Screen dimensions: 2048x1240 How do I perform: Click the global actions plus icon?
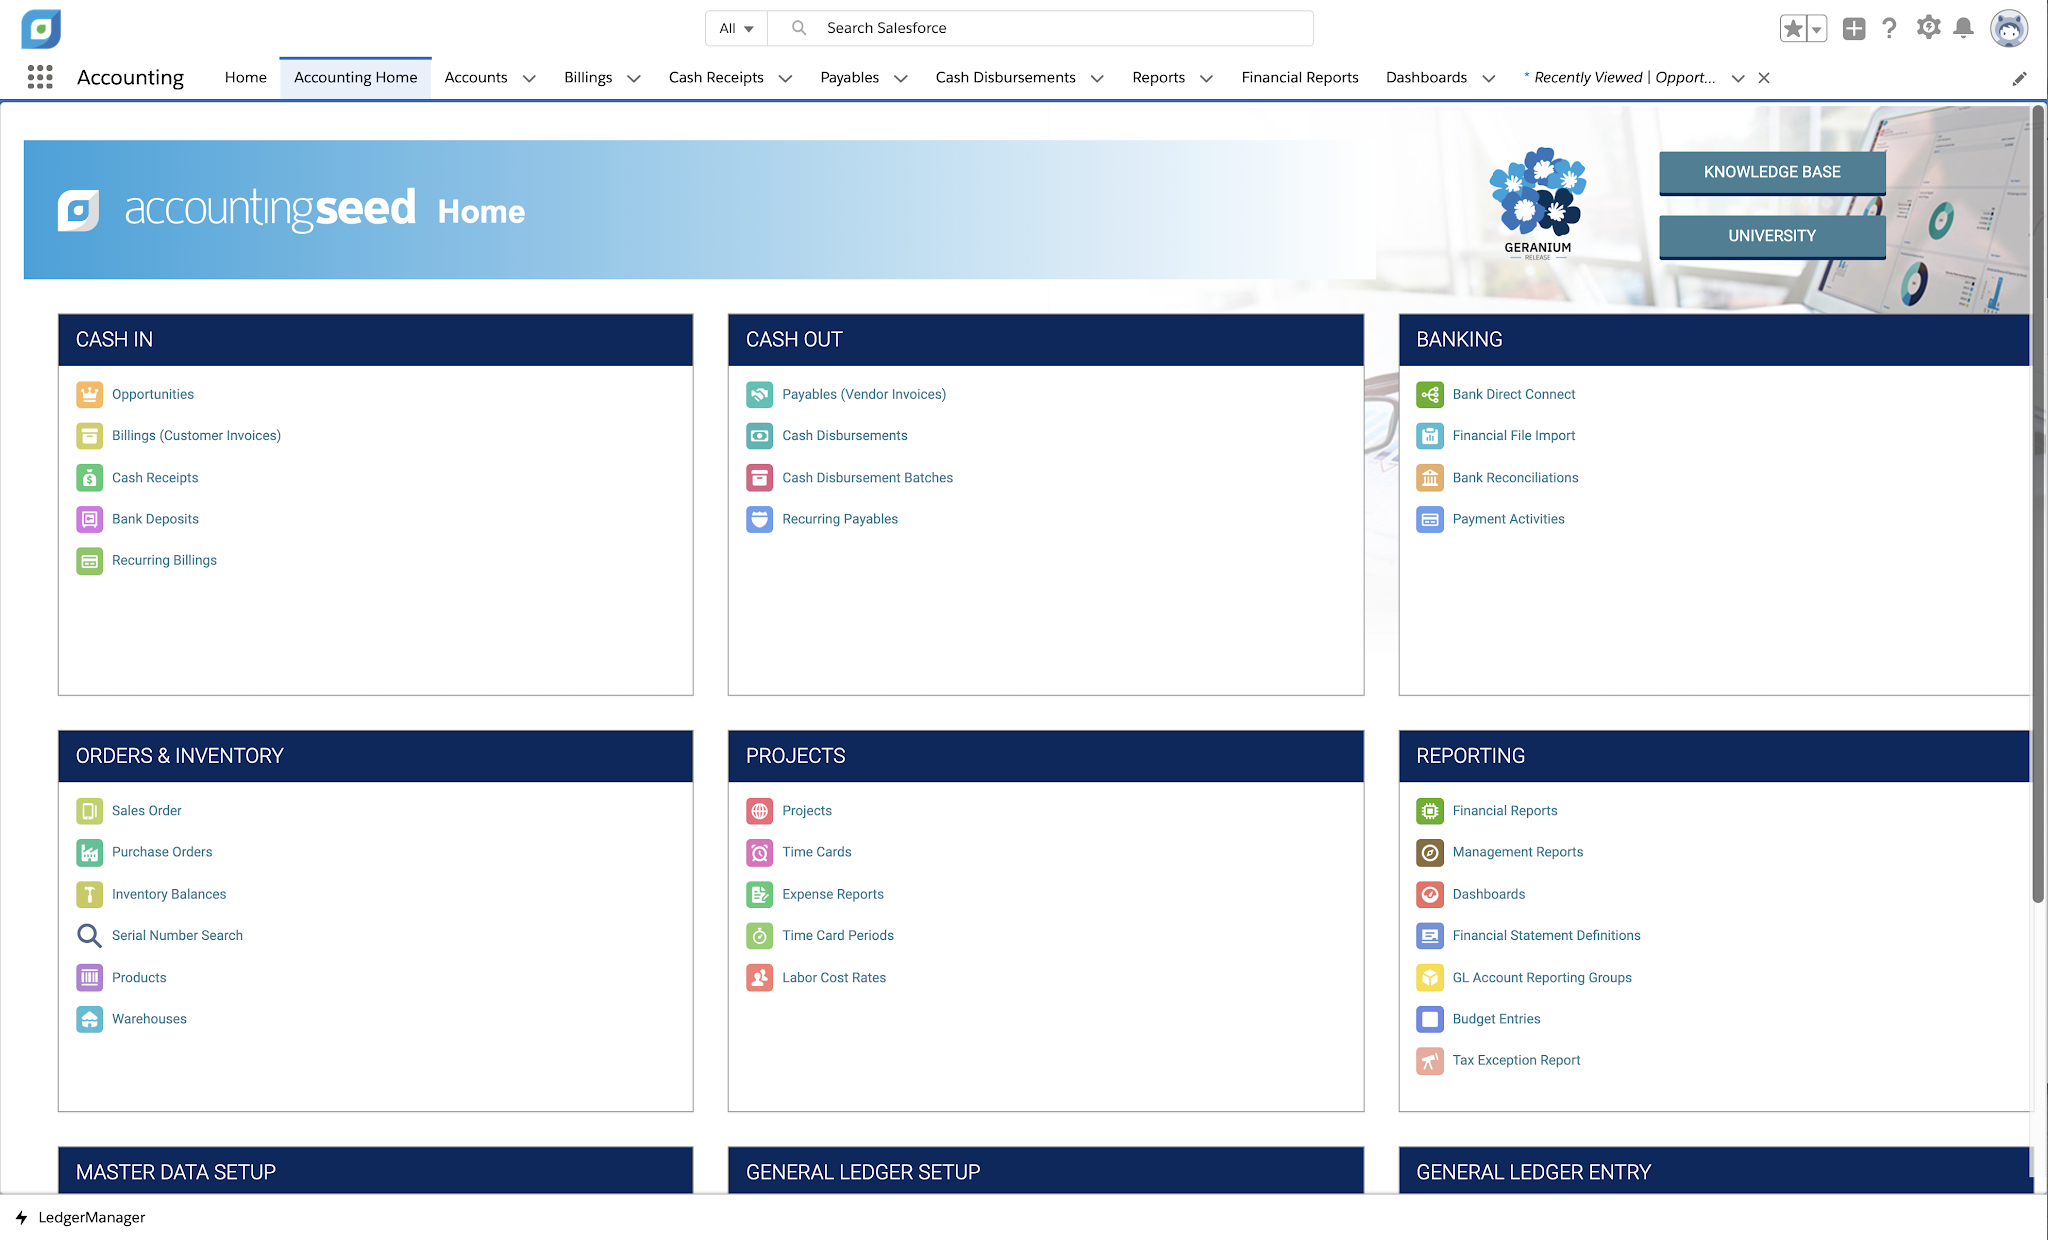click(1853, 28)
